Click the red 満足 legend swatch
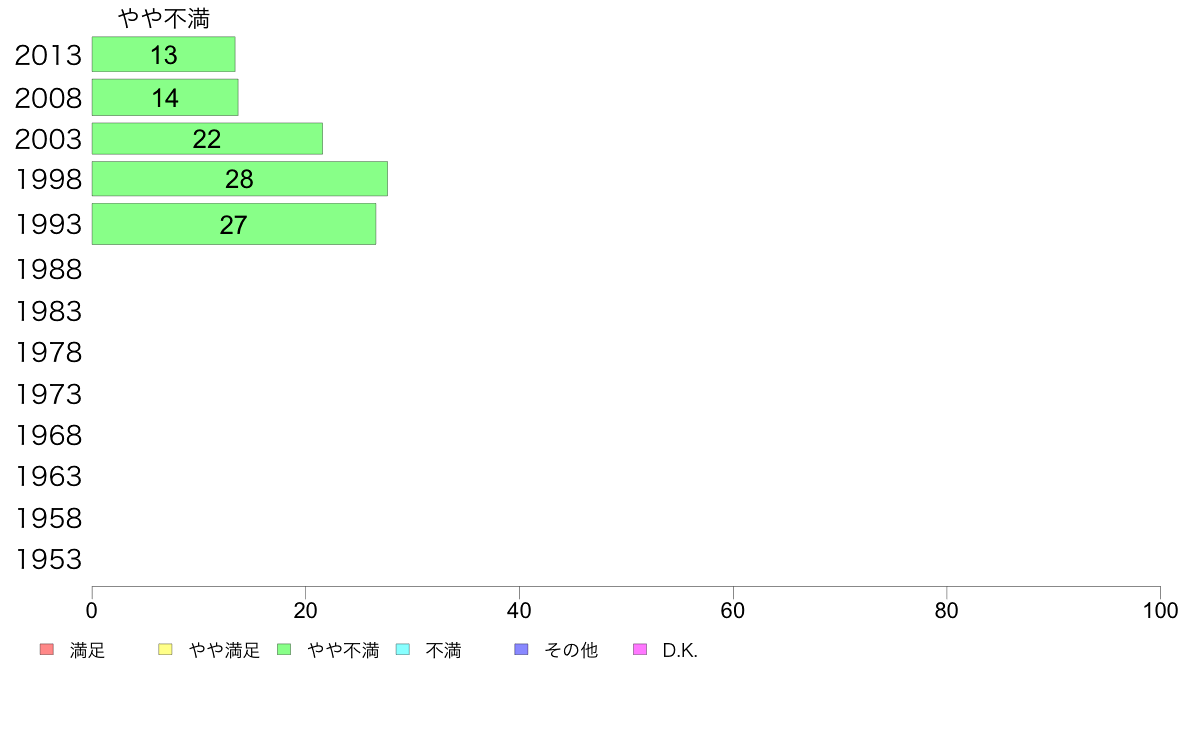Screen dimensions: 1188x736 tap(47, 650)
